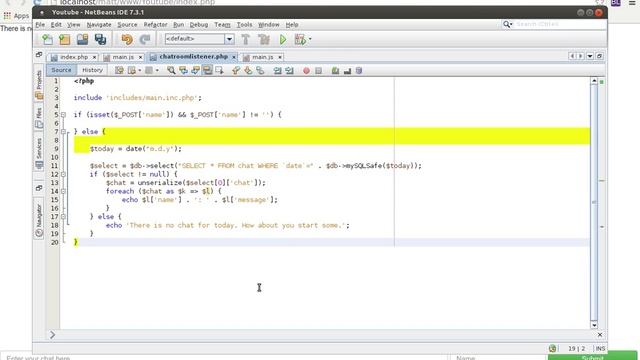Click the Stop Macro Recording square icon
640x360 pixels.
pyautogui.click(x=318, y=71)
